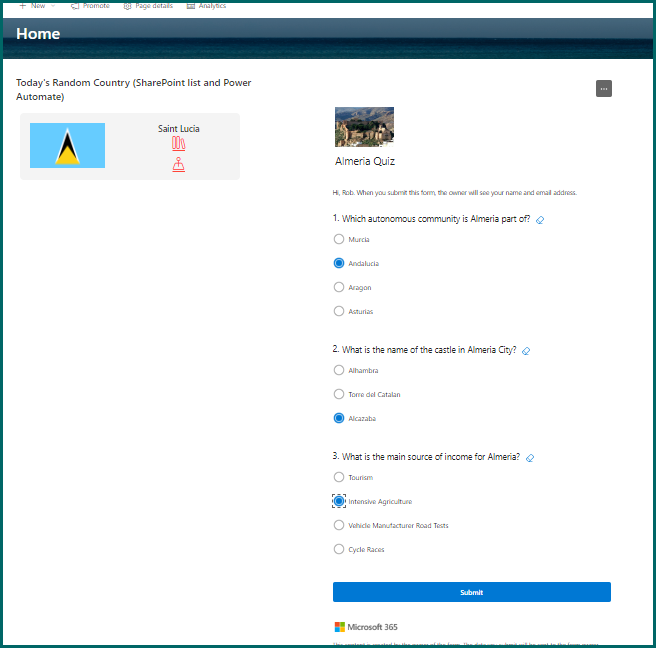
Task: Select Tourism as the income source
Action: click(x=339, y=477)
